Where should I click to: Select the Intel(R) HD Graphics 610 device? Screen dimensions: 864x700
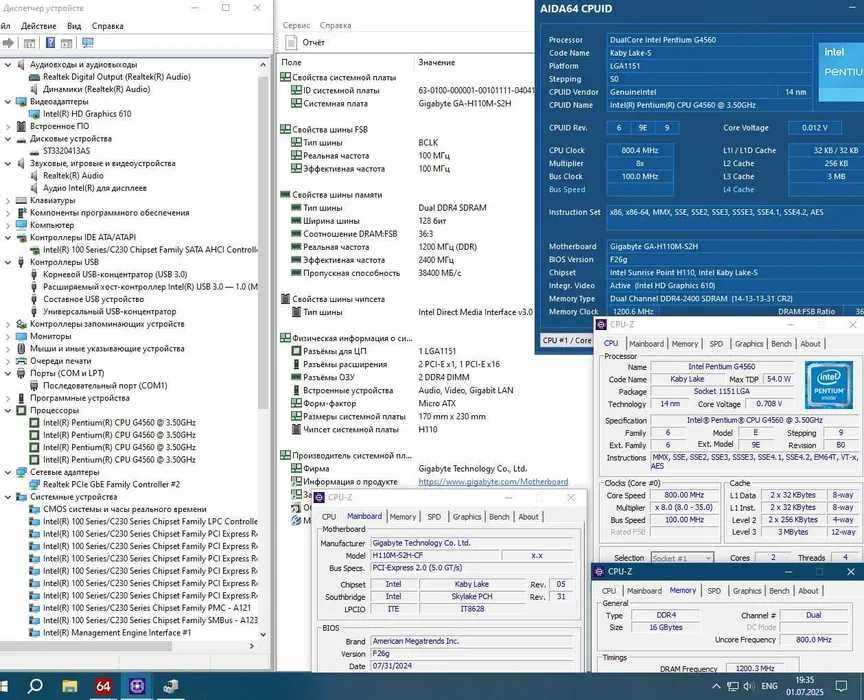(87, 114)
